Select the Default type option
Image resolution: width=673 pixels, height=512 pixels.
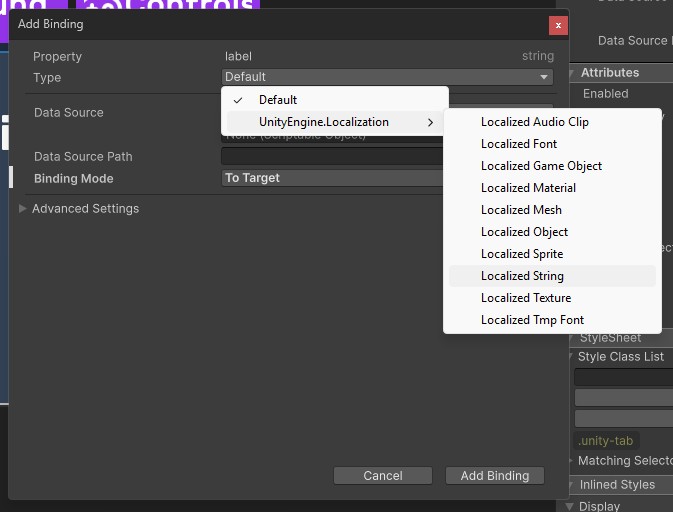pos(277,100)
